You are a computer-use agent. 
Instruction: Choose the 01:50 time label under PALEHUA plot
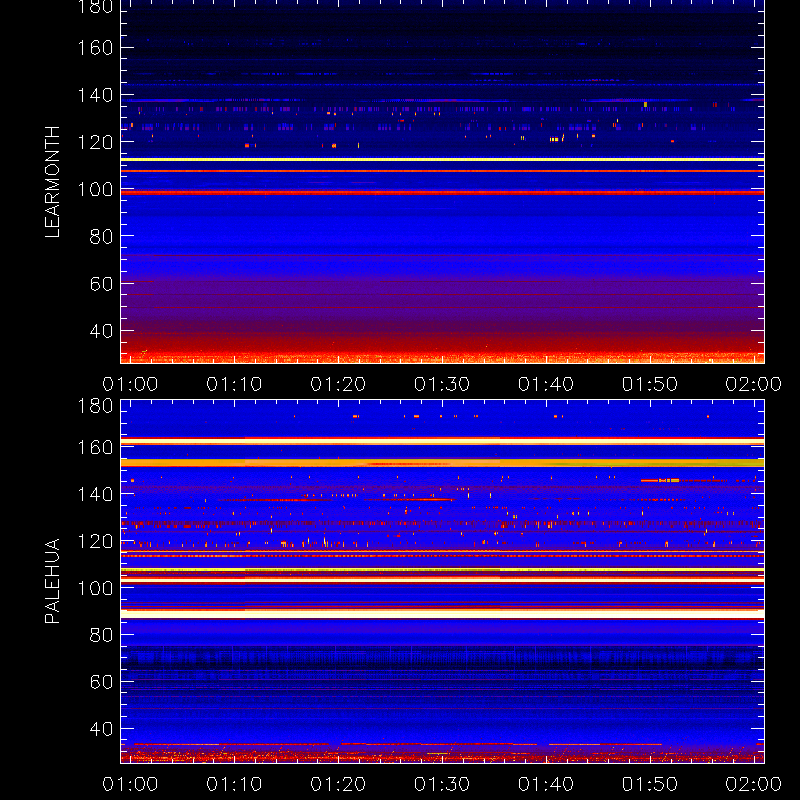click(649, 784)
